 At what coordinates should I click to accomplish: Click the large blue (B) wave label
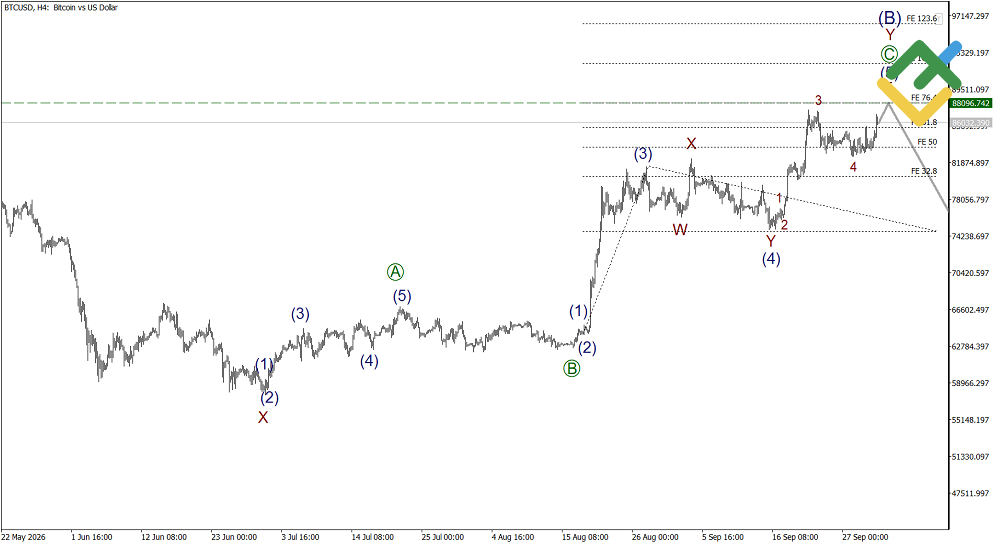(890, 18)
